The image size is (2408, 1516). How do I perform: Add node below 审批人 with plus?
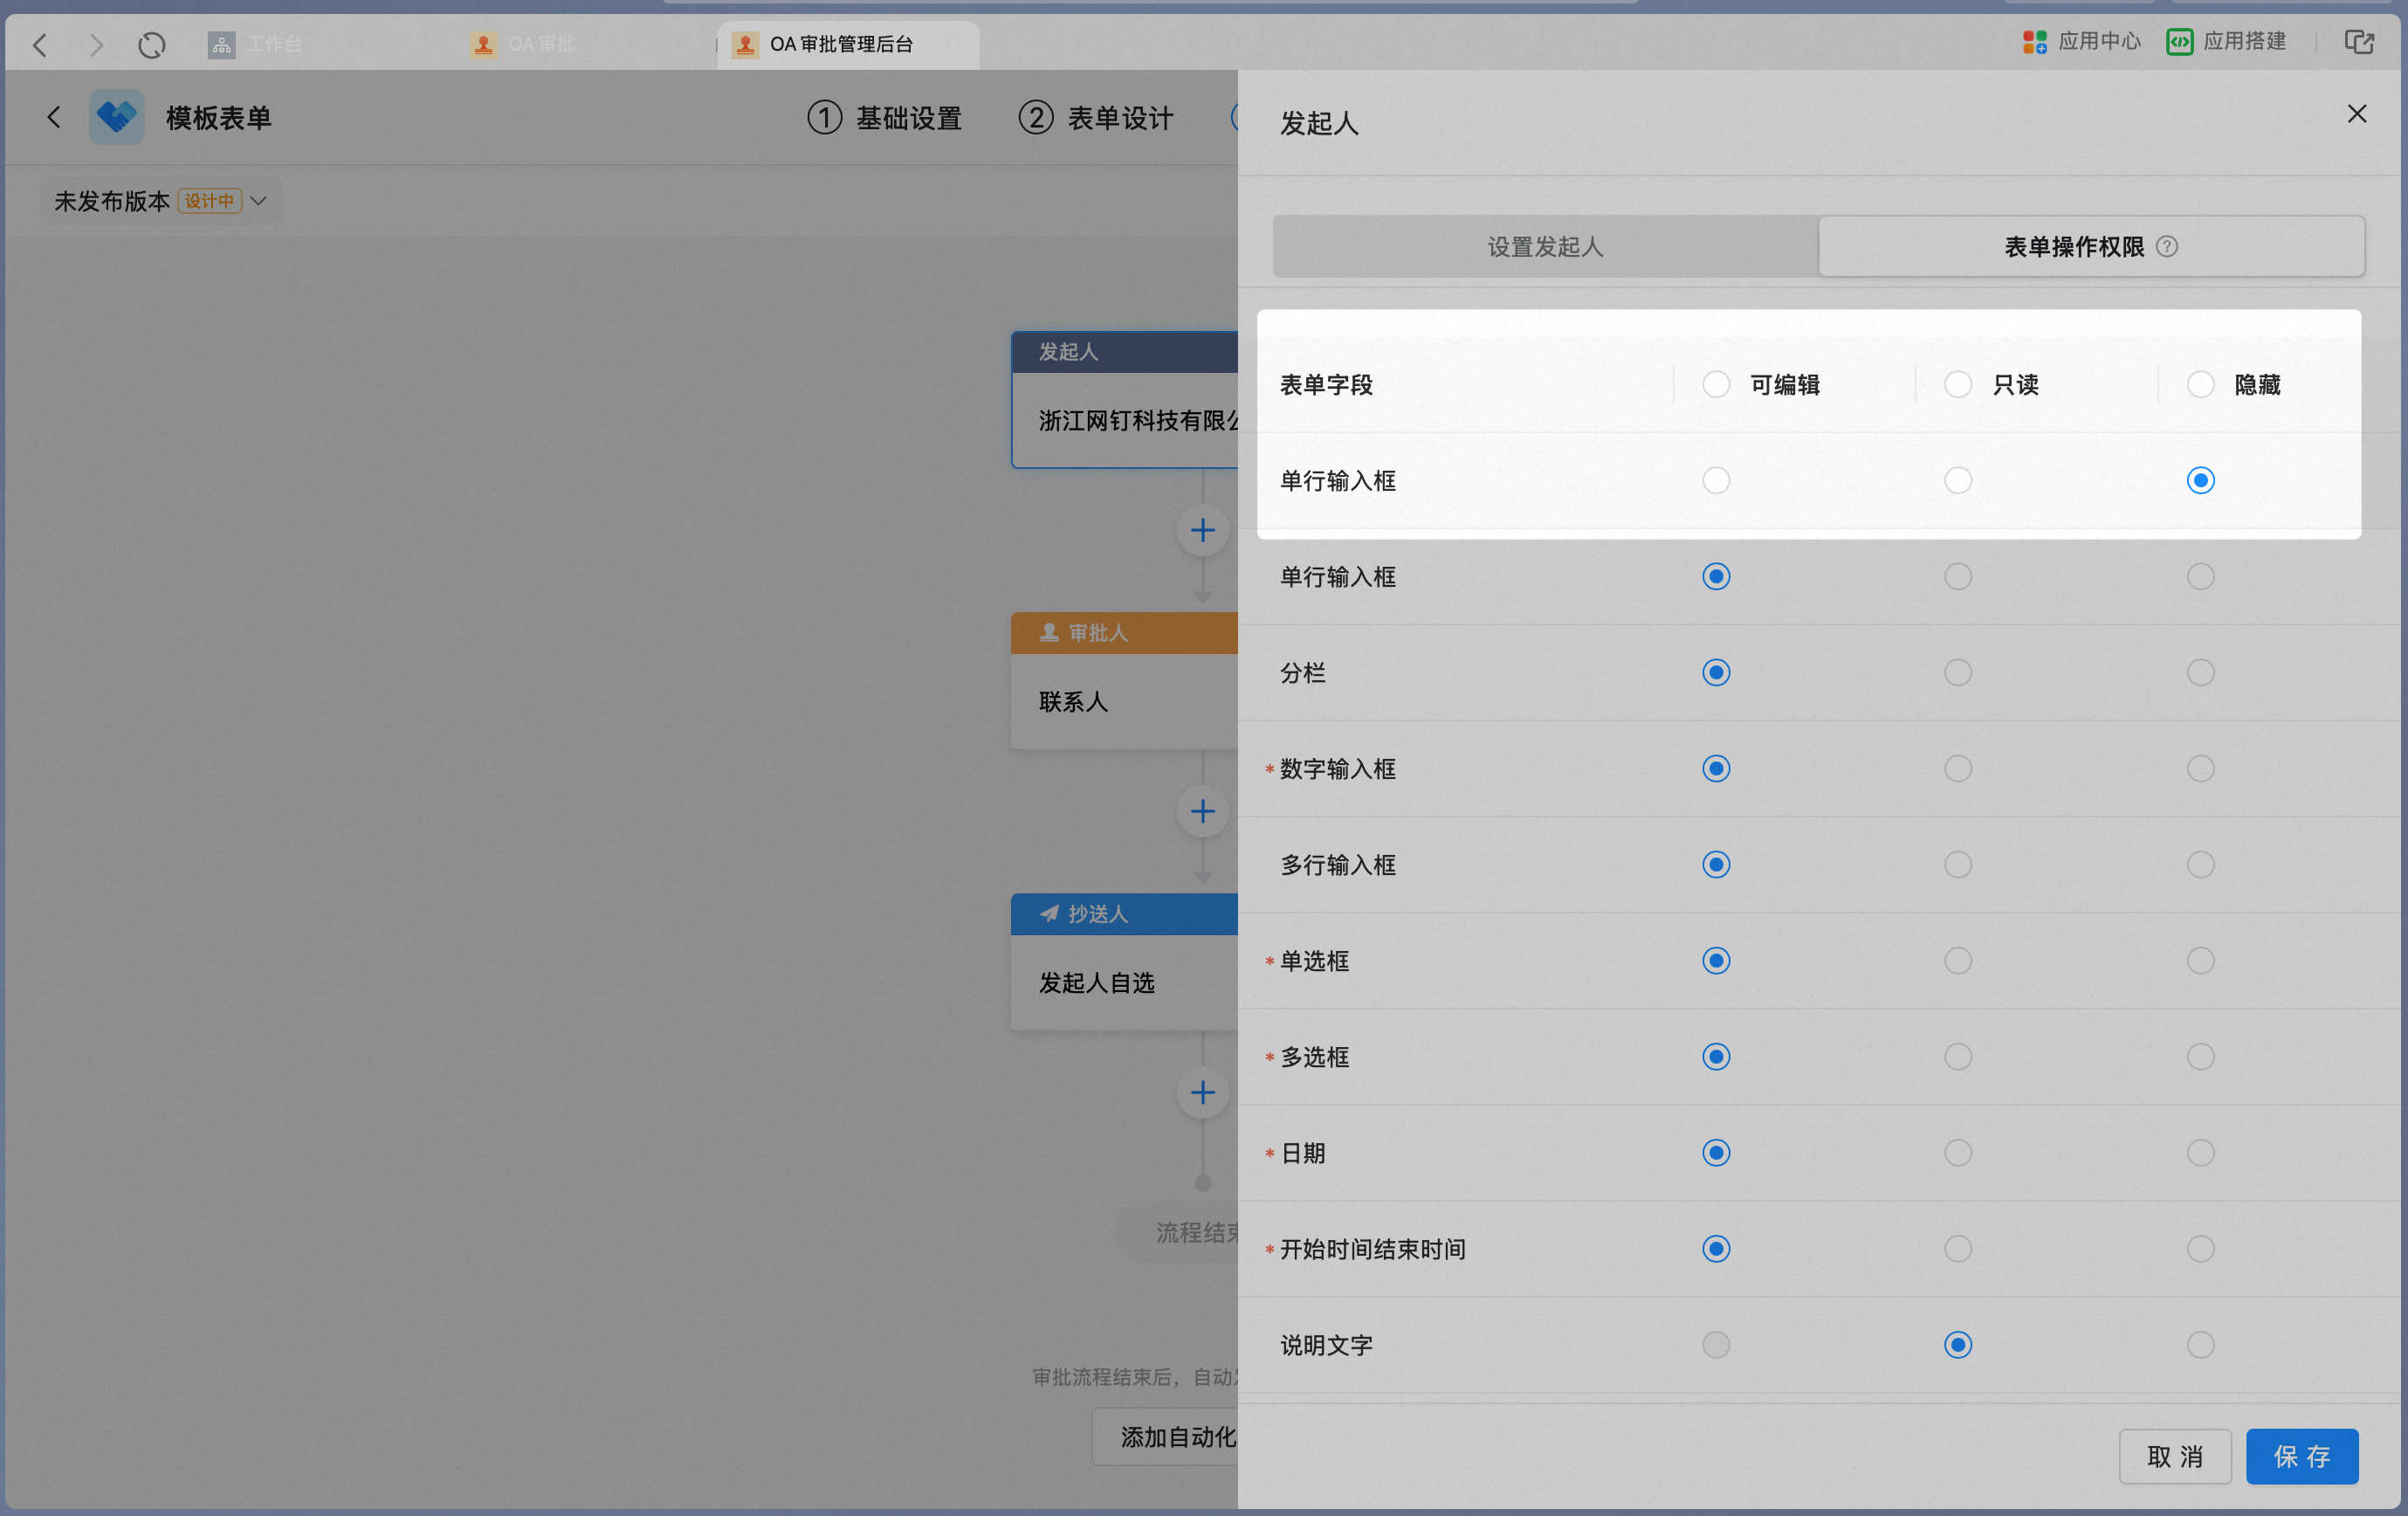pyautogui.click(x=1202, y=811)
